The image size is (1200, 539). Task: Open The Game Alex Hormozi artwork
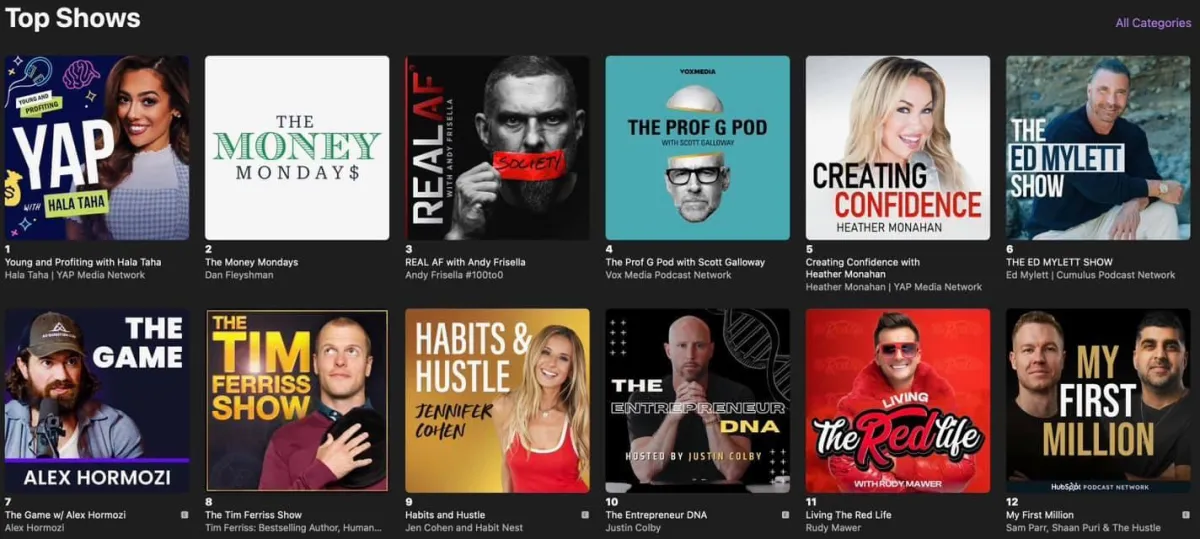97,400
